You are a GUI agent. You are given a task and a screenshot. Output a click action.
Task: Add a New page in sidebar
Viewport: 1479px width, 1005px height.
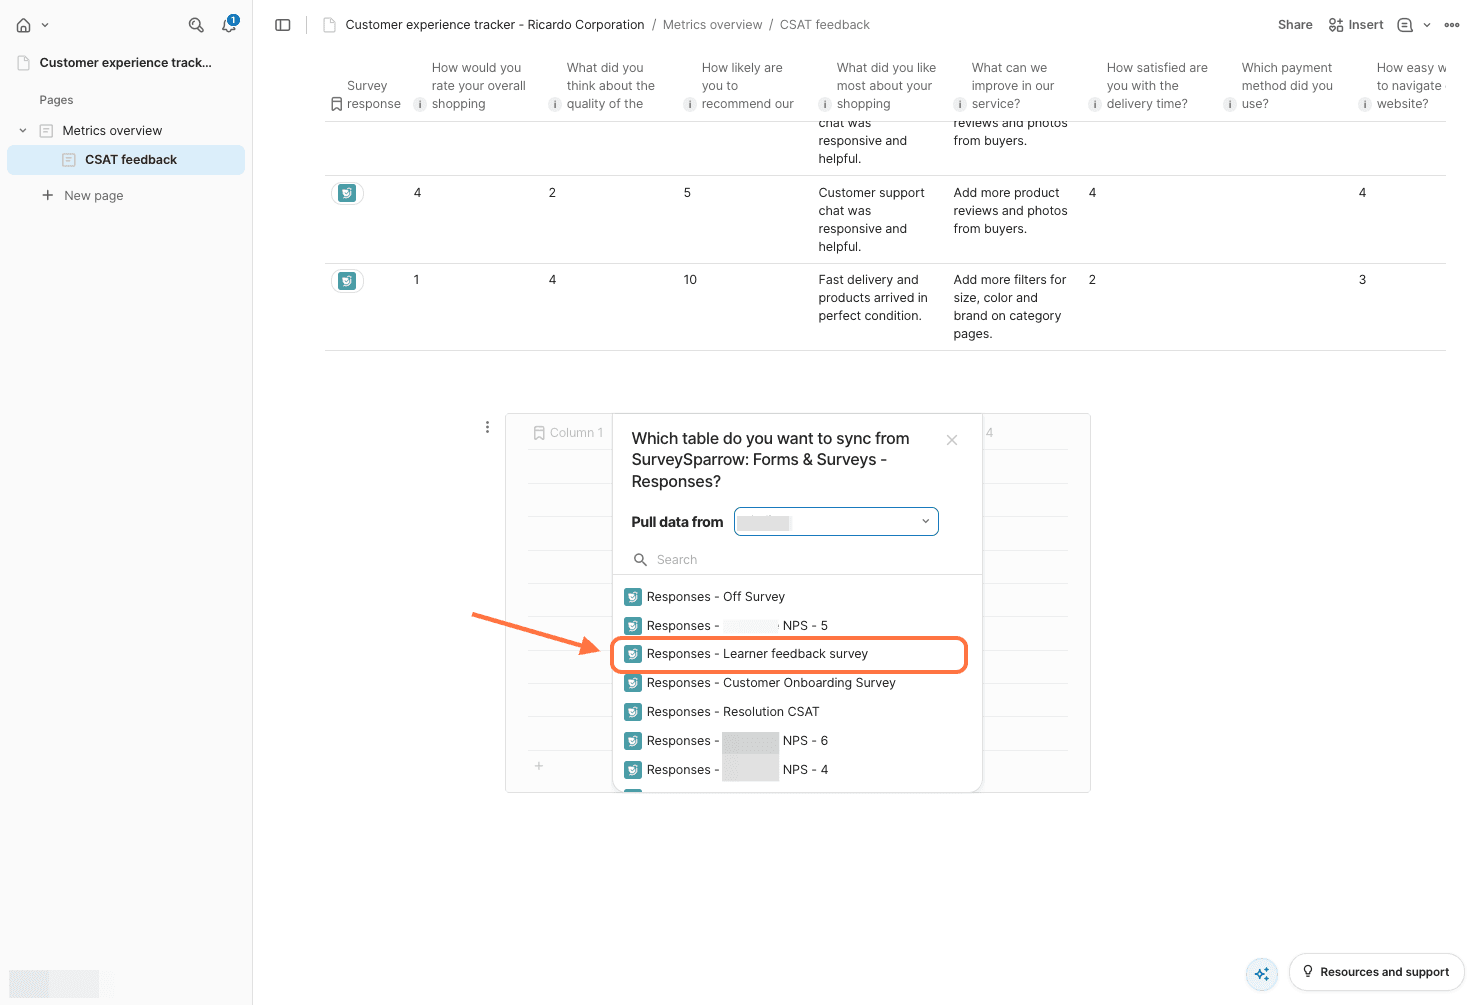[93, 196]
